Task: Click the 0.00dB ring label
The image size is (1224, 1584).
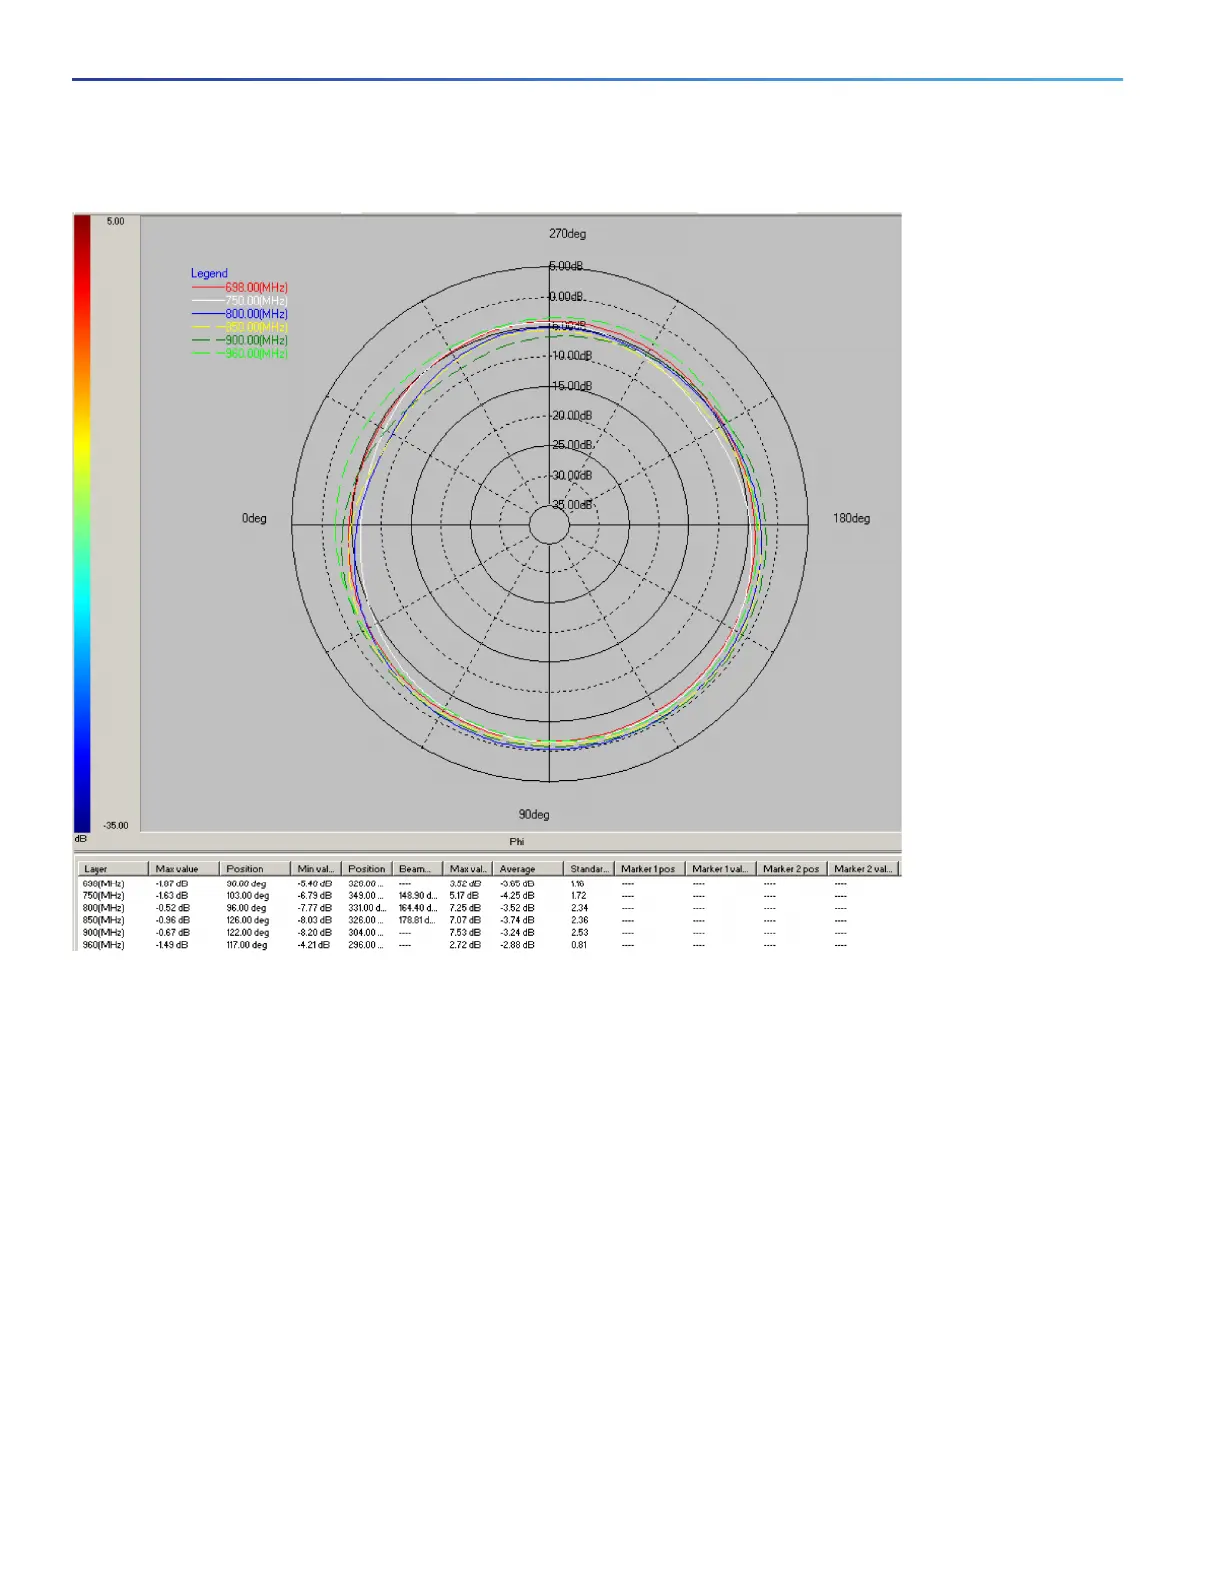Action: pos(567,296)
